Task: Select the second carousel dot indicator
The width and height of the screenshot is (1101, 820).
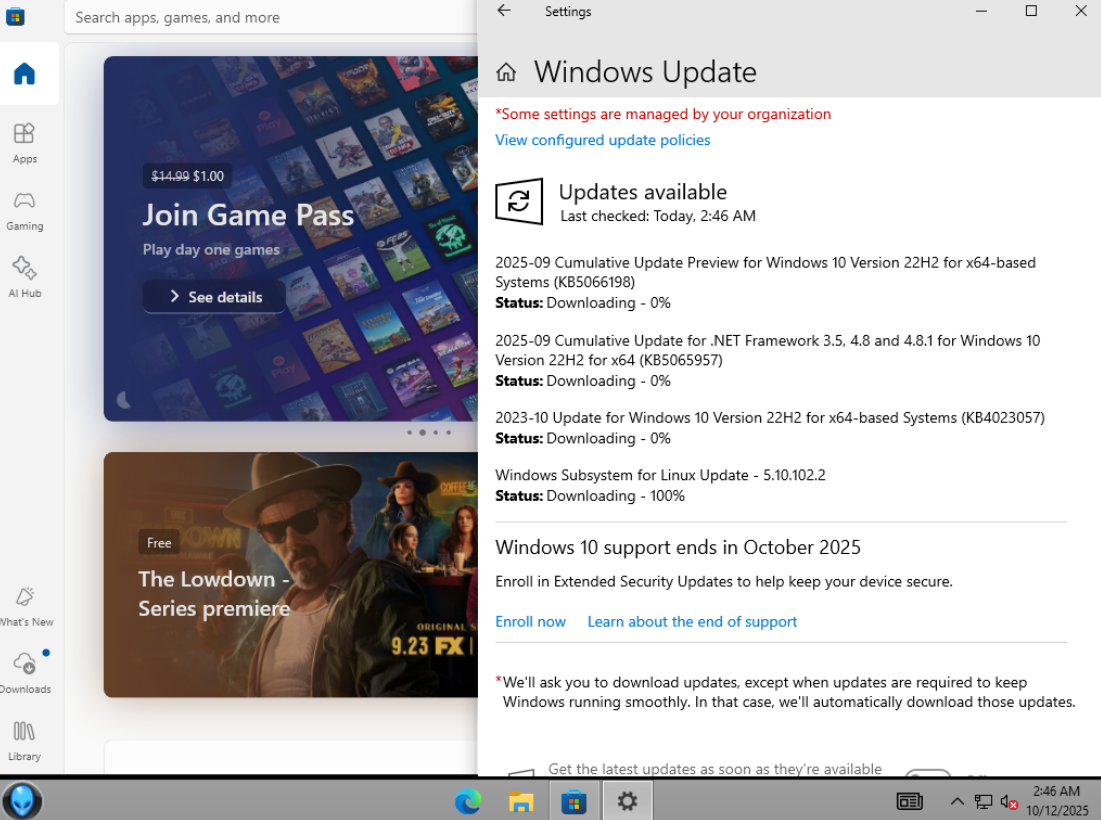Action: (422, 432)
